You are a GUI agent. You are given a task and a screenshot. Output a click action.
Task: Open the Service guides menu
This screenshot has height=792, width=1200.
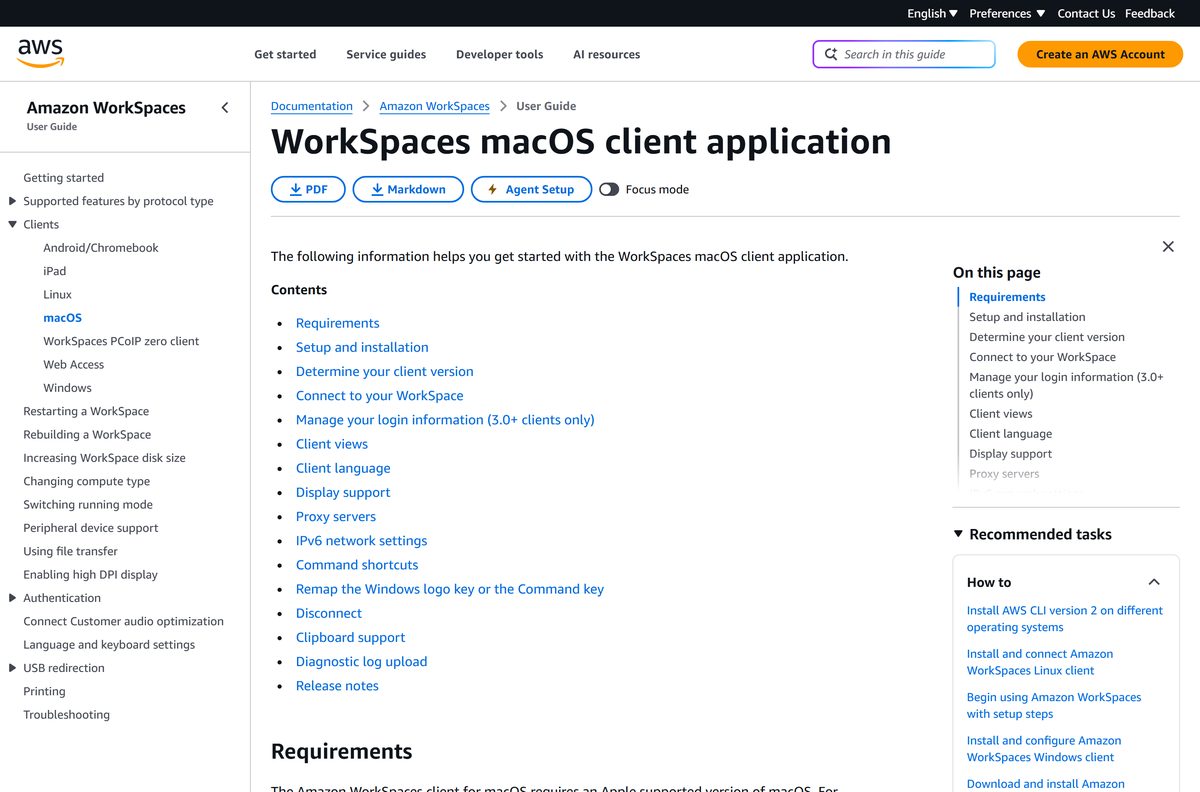click(x=386, y=54)
